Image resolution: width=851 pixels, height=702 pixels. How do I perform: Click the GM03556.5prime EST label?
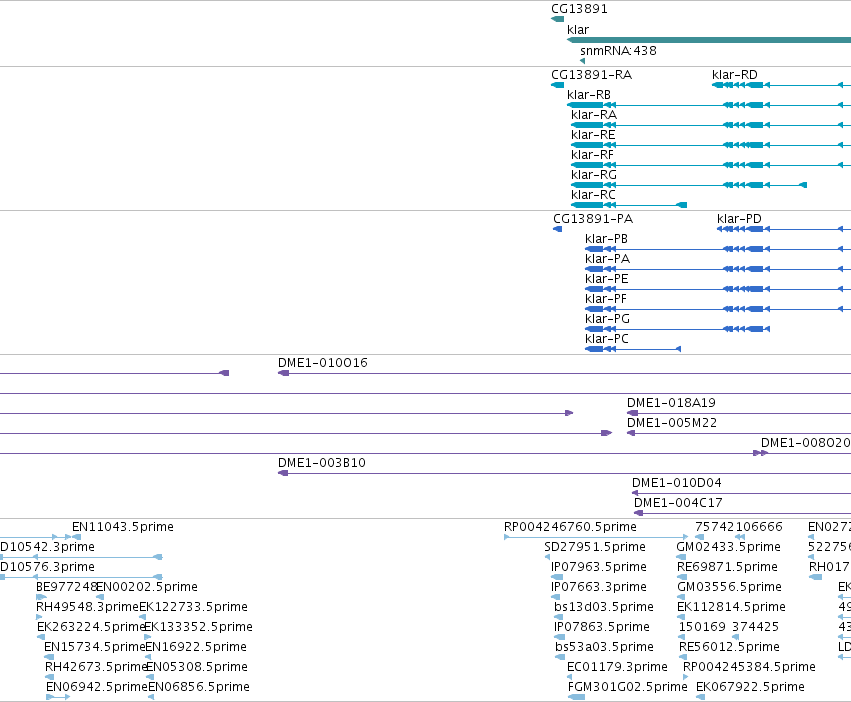(729, 587)
